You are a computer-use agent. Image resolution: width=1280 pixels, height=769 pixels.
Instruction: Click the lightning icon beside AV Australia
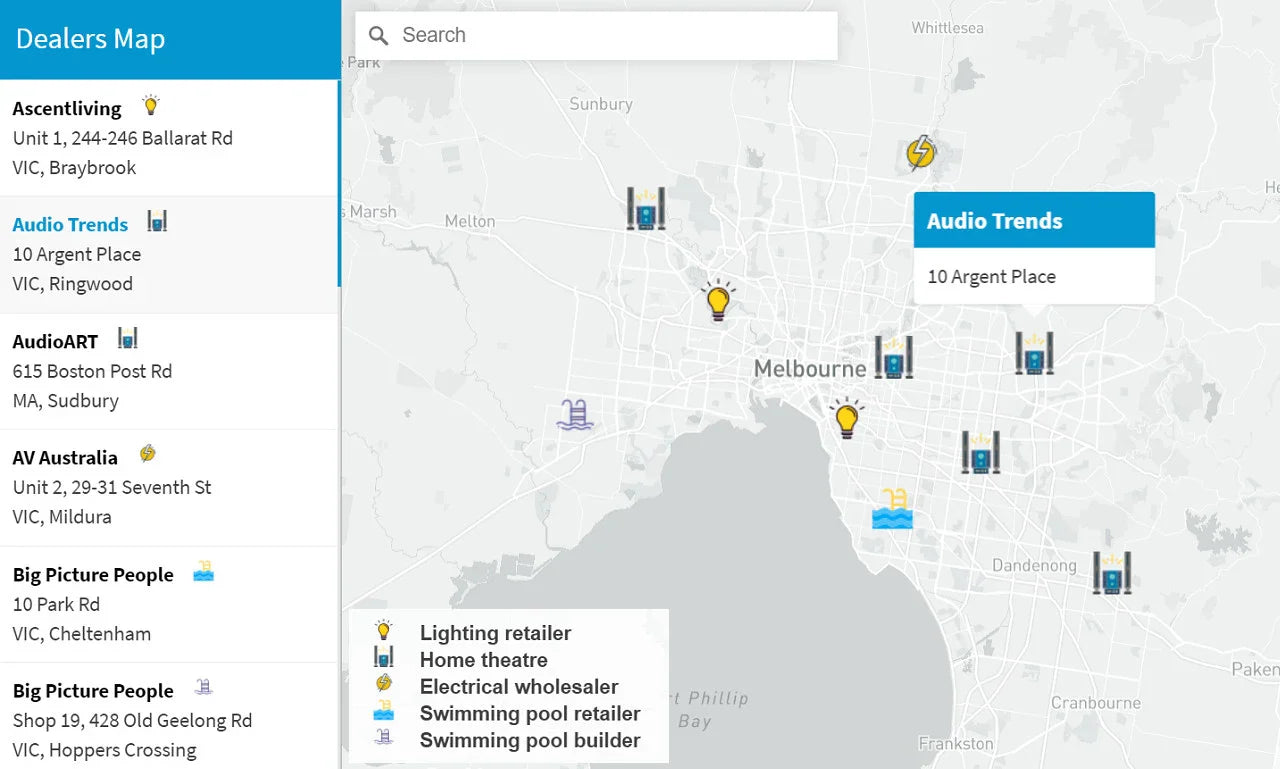[x=147, y=454]
